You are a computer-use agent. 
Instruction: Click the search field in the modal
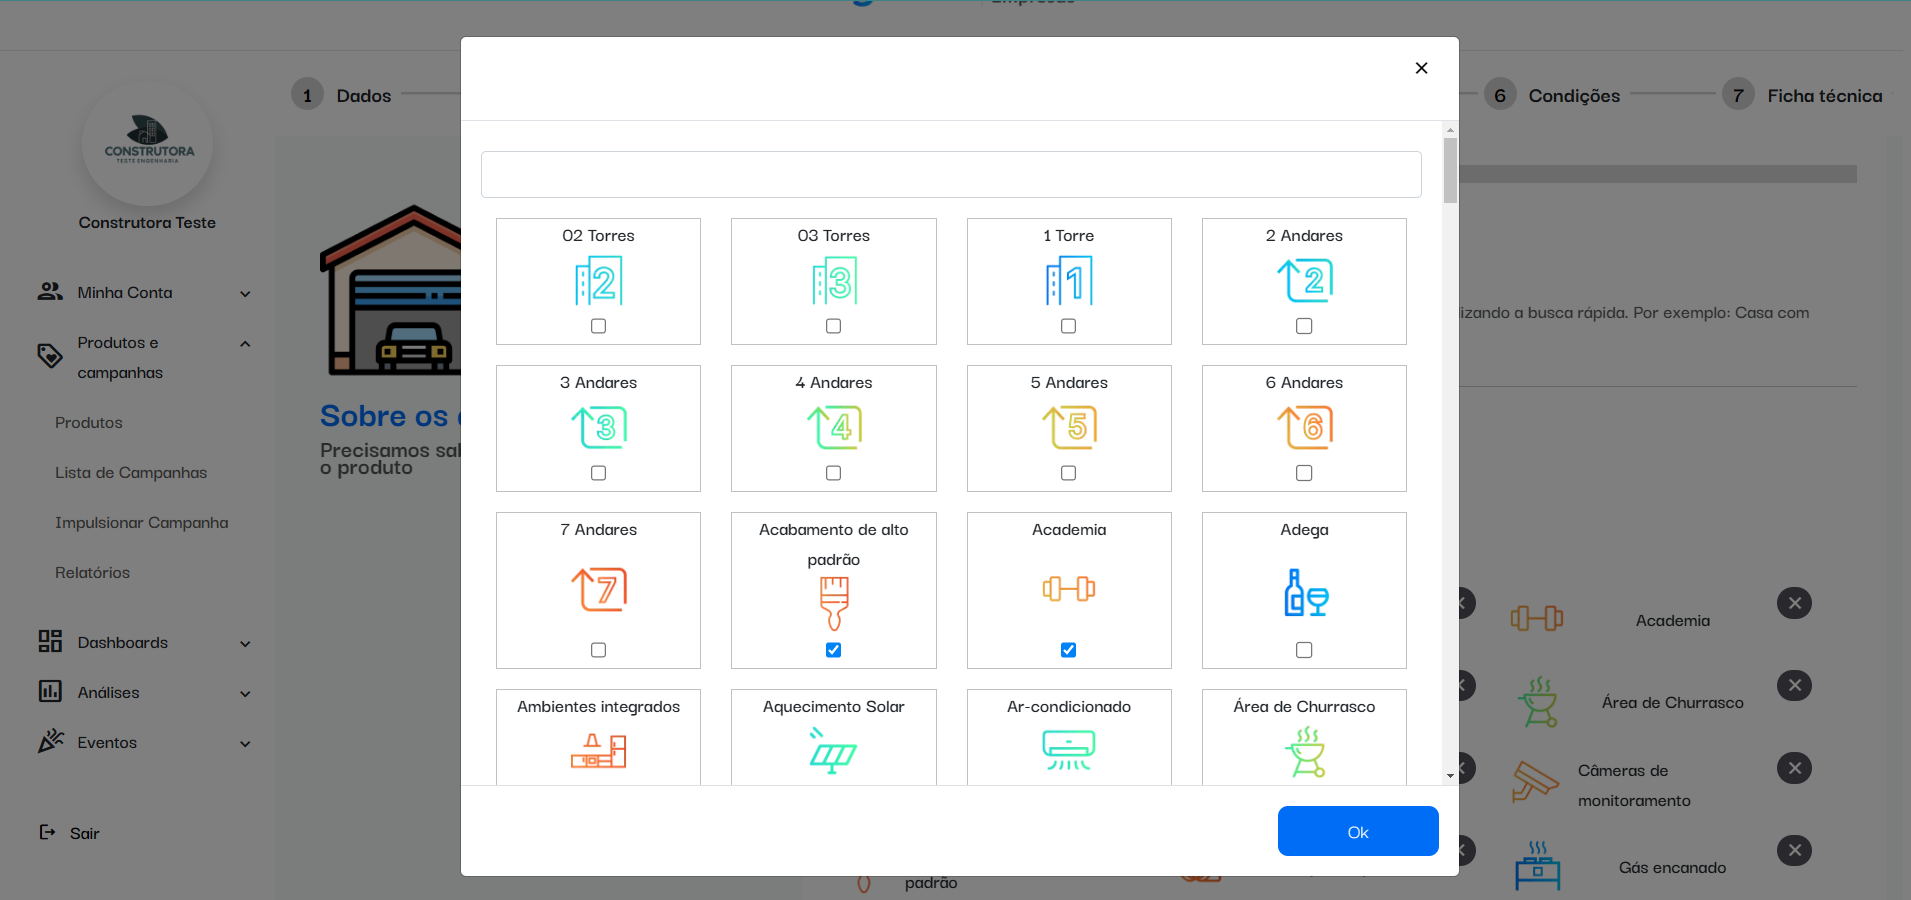(950, 175)
